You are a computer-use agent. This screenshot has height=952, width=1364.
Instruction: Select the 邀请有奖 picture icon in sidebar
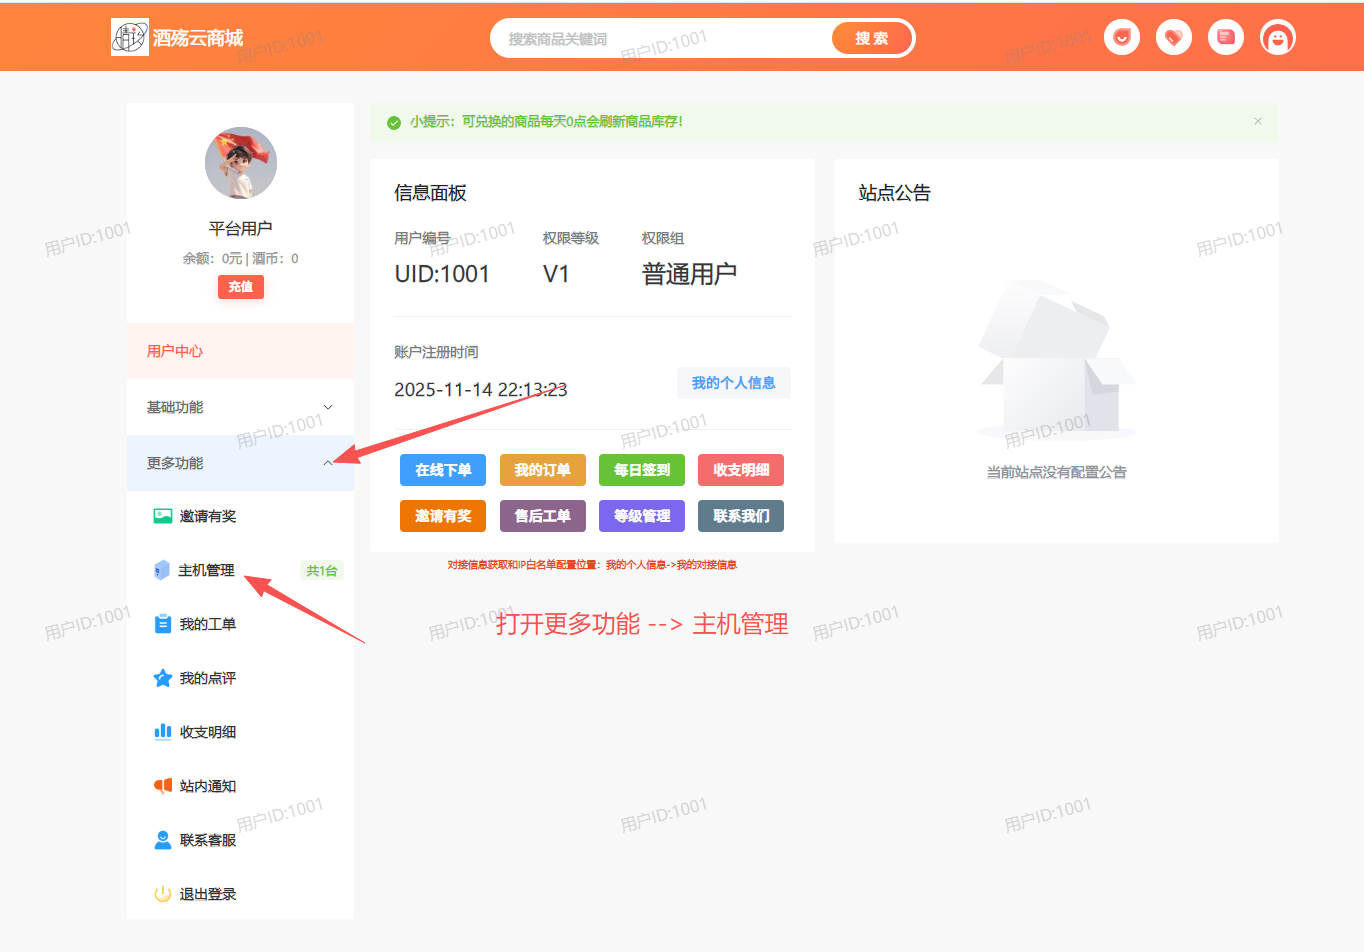tap(163, 516)
